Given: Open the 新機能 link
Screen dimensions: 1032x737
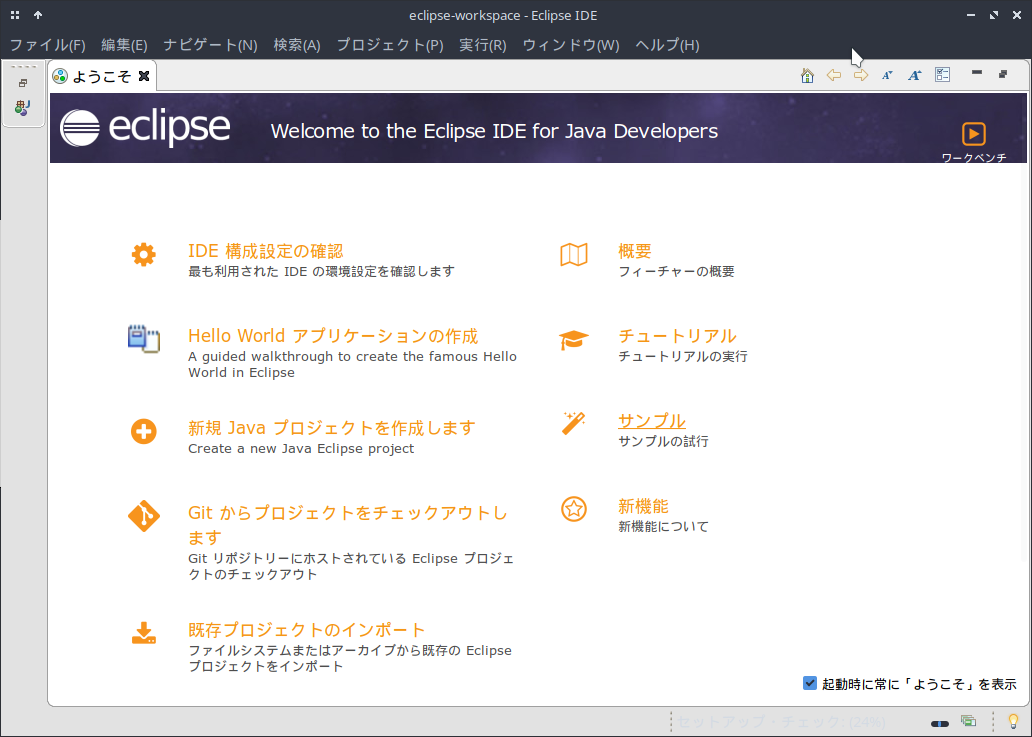Looking at the screenshot, I should point(644,506).
